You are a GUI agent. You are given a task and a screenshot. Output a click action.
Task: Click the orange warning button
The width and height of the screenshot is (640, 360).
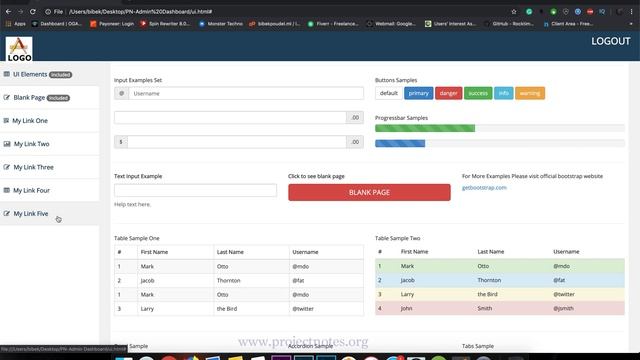coord(530,93)
